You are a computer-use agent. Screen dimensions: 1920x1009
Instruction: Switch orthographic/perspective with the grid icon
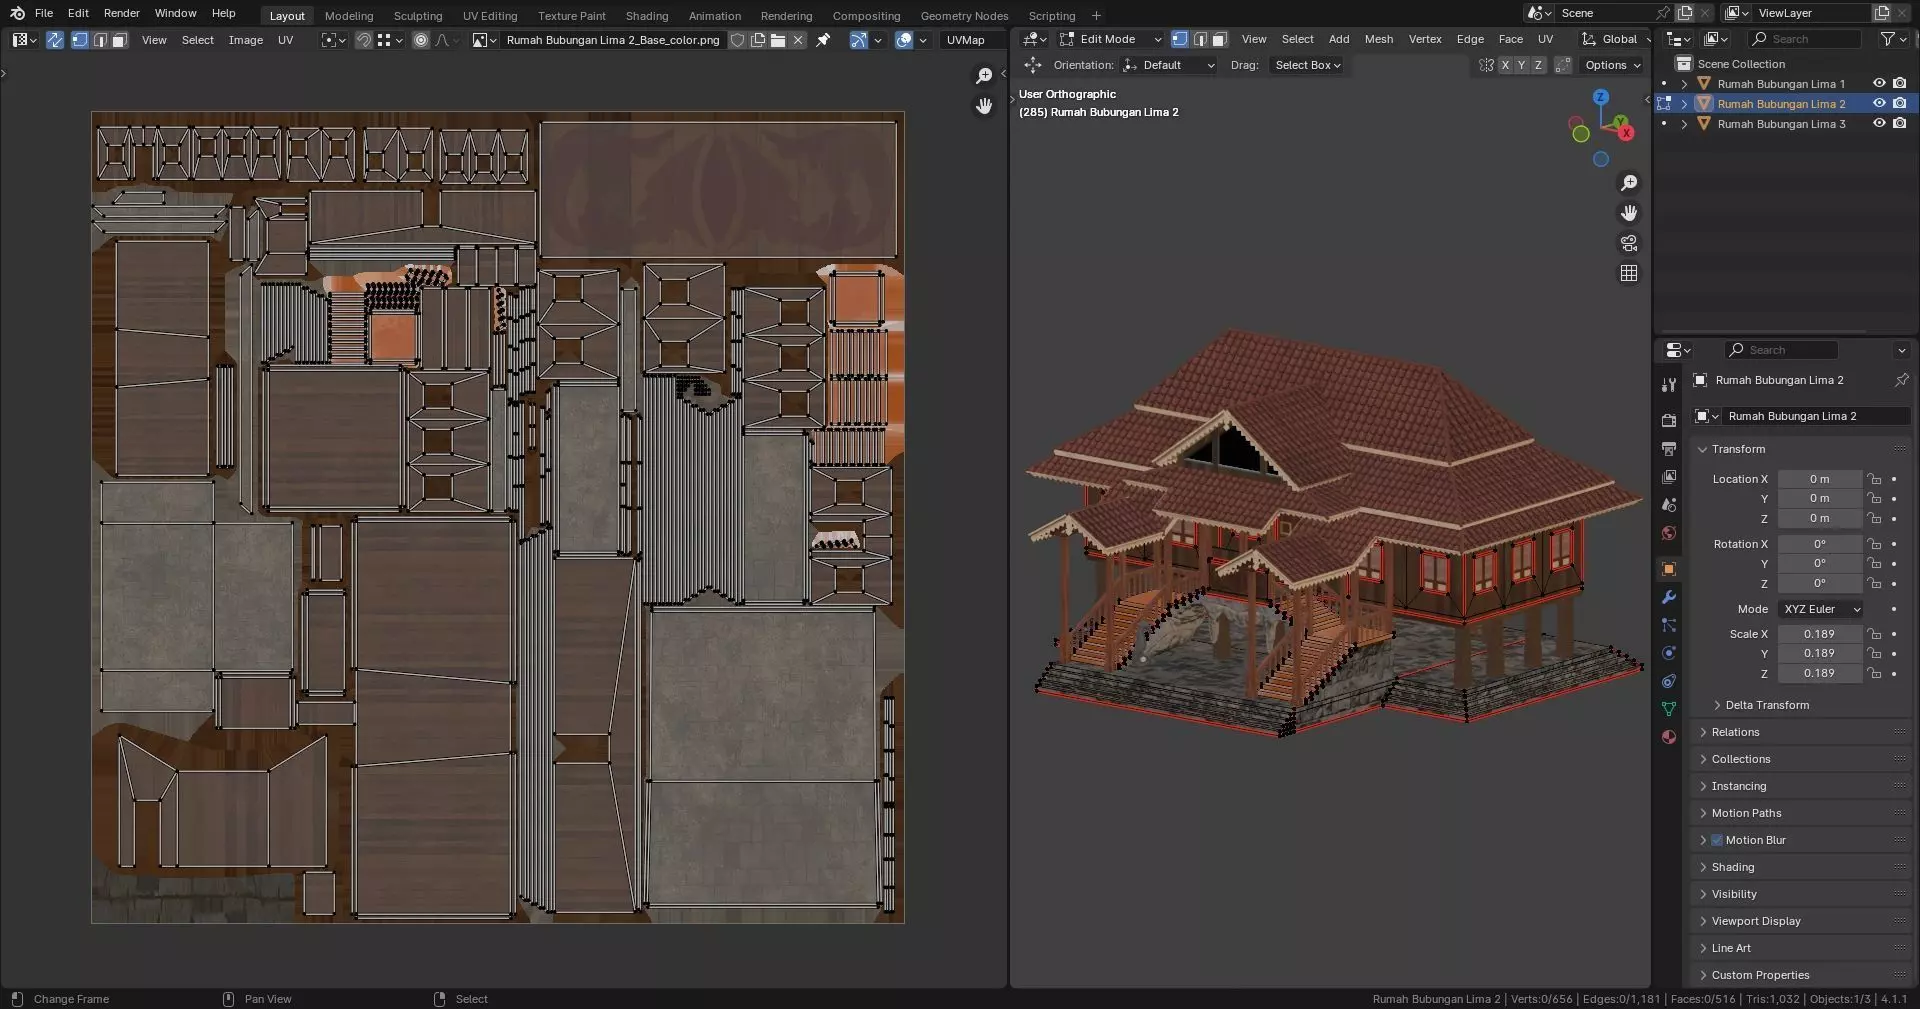pos(1629,273)
